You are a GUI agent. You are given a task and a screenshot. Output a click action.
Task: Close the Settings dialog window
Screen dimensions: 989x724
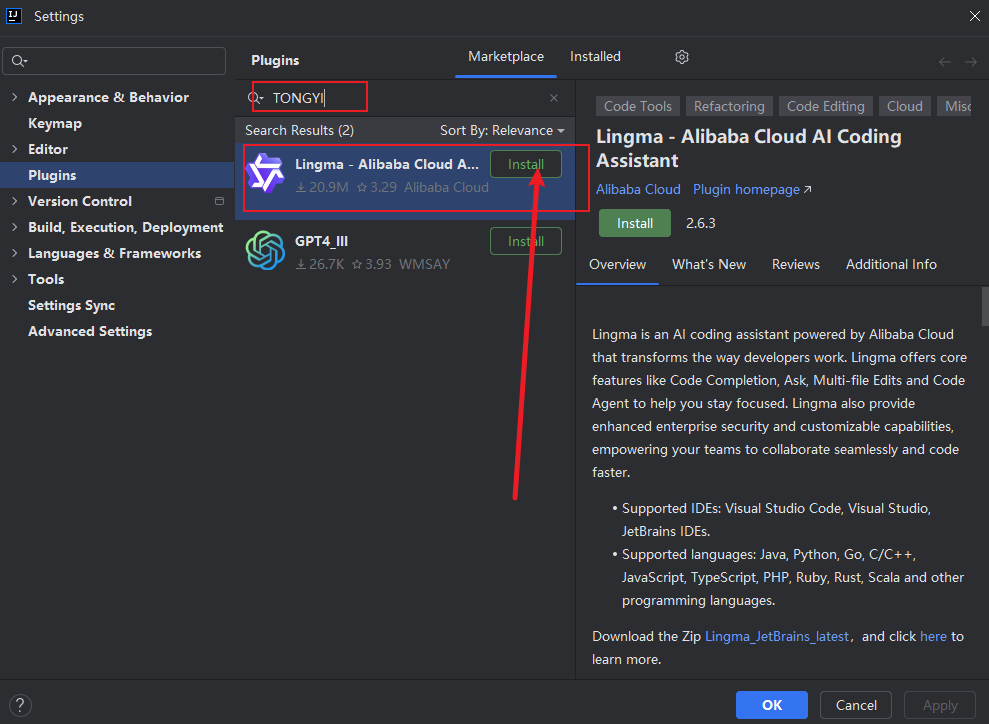(x=974, y=16)
